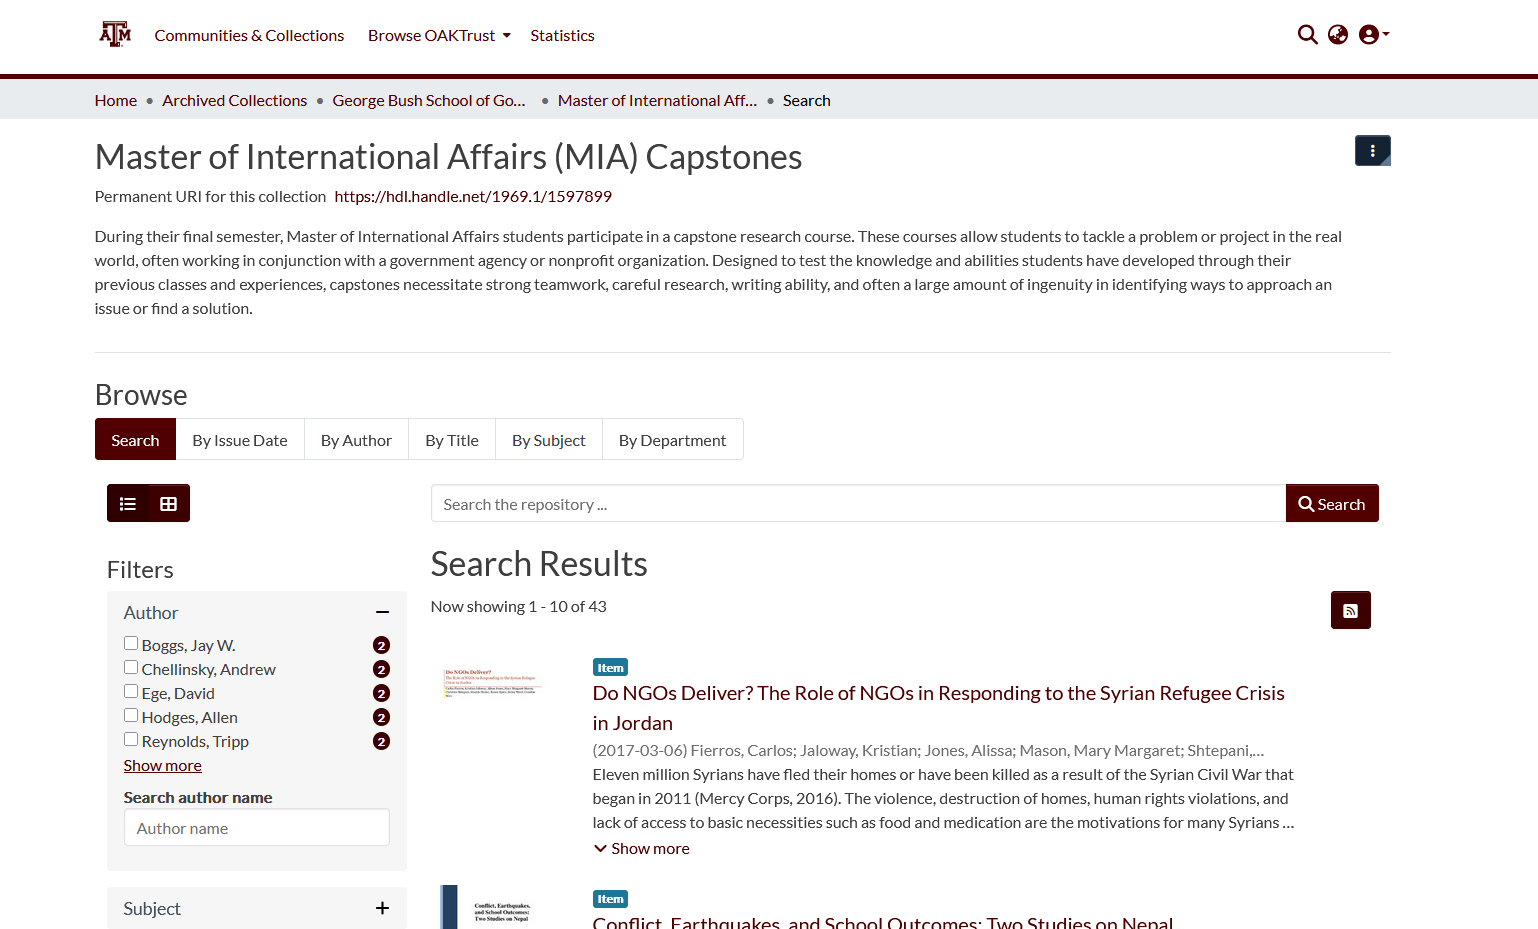Open the header search magnifier icon

(1307, 35)
